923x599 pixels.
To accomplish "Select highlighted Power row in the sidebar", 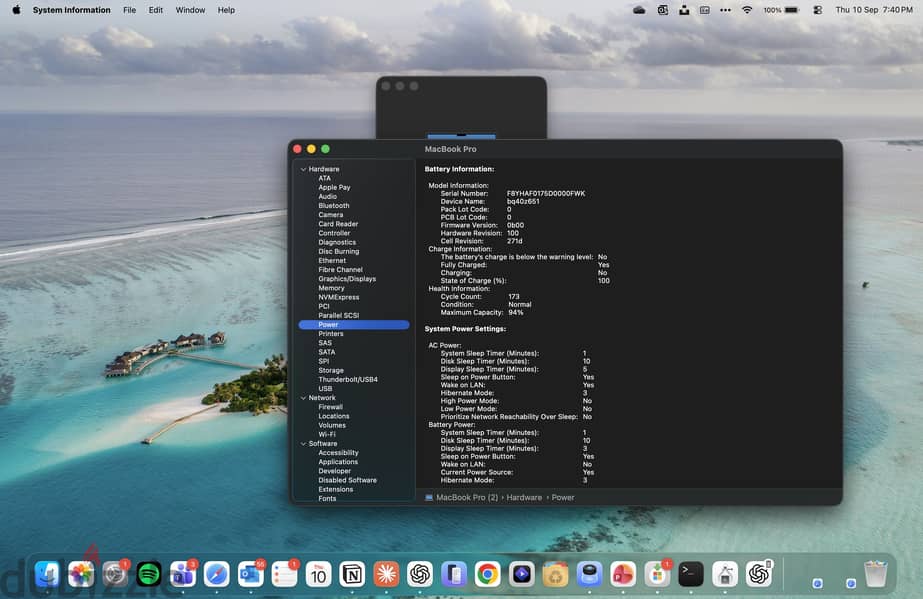I will click(354, 325).
